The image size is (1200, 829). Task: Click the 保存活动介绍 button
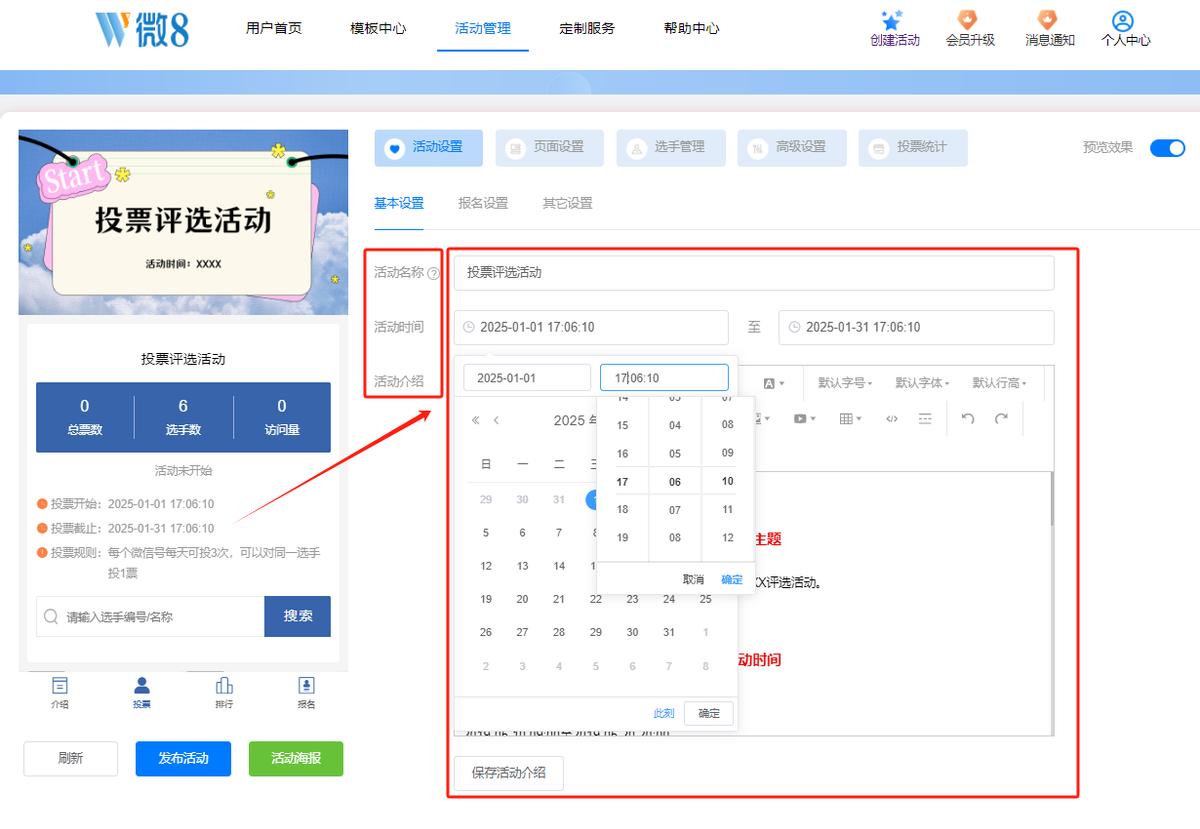click(x=509, y=773)
